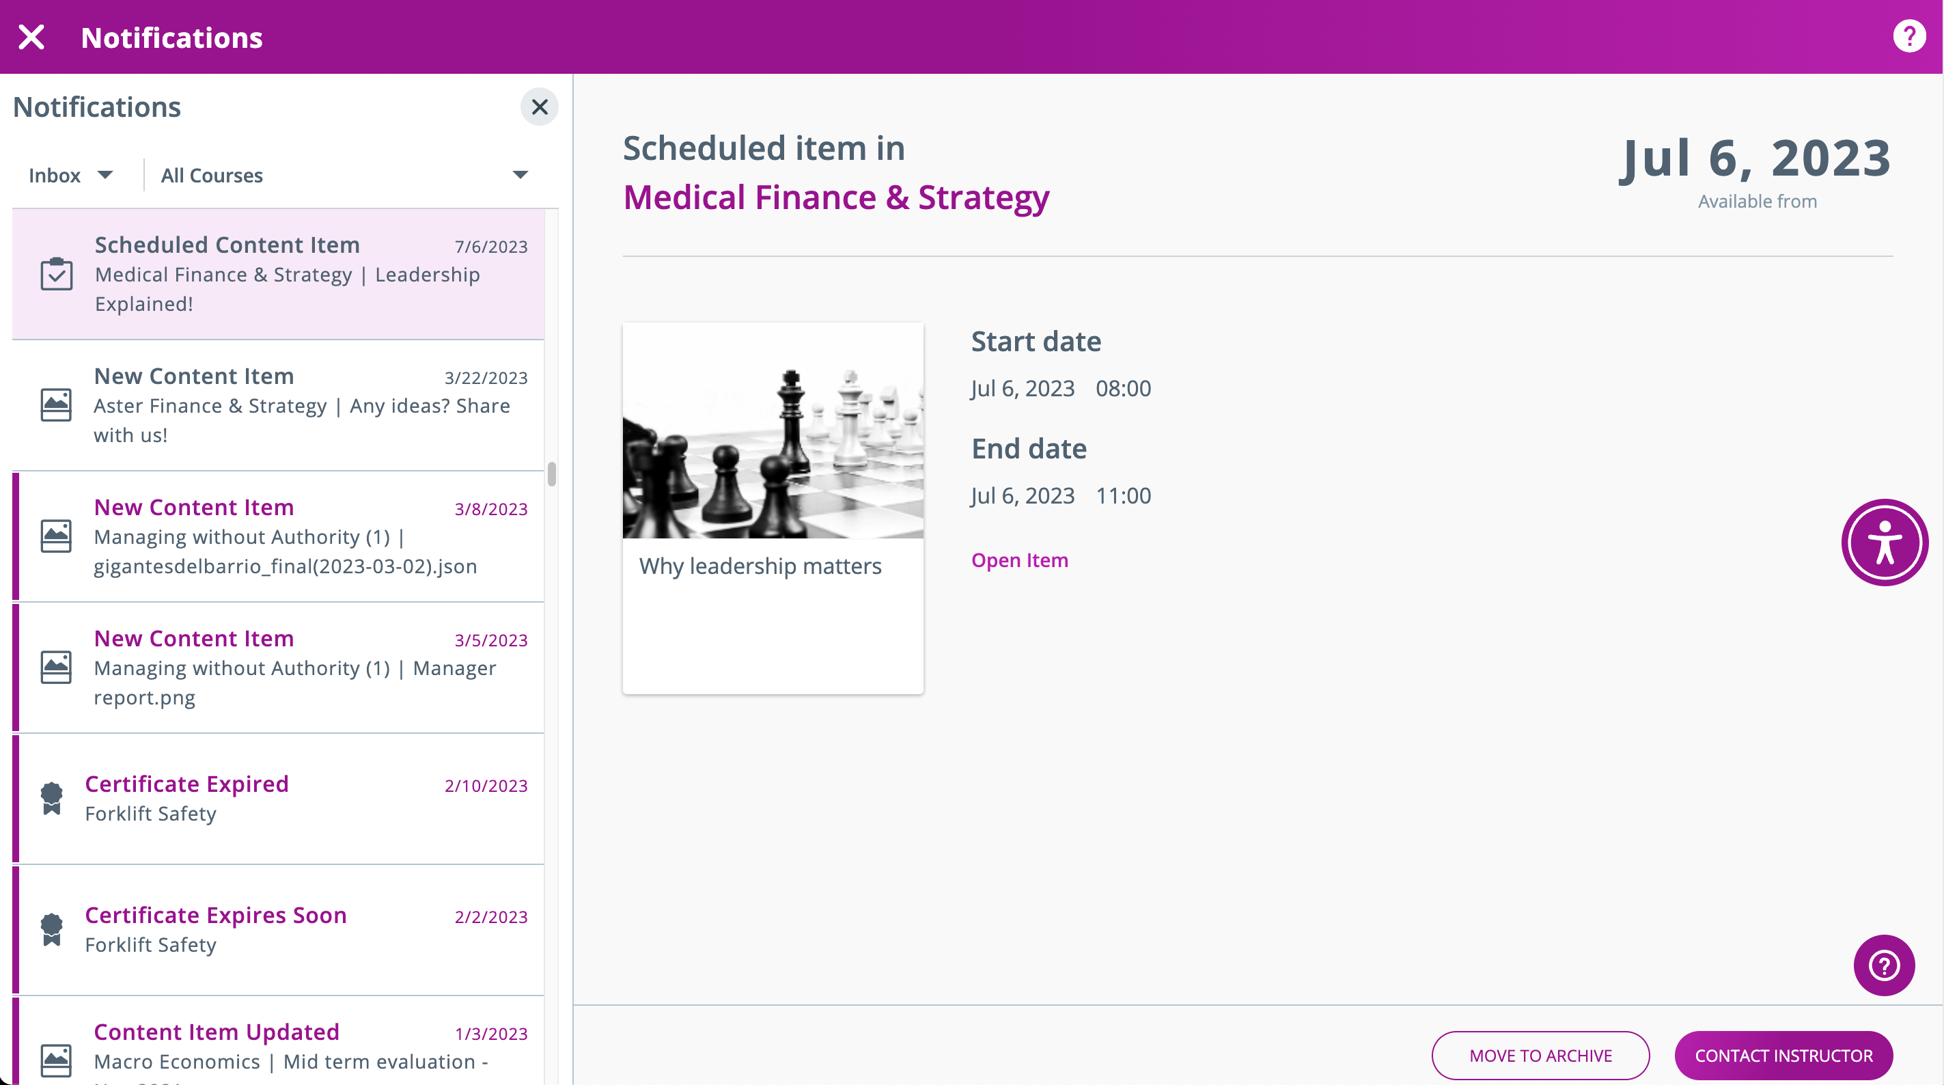Click the Certificate Expires Soon badge icon
1944x1085 pixels.
click(52, 929)
